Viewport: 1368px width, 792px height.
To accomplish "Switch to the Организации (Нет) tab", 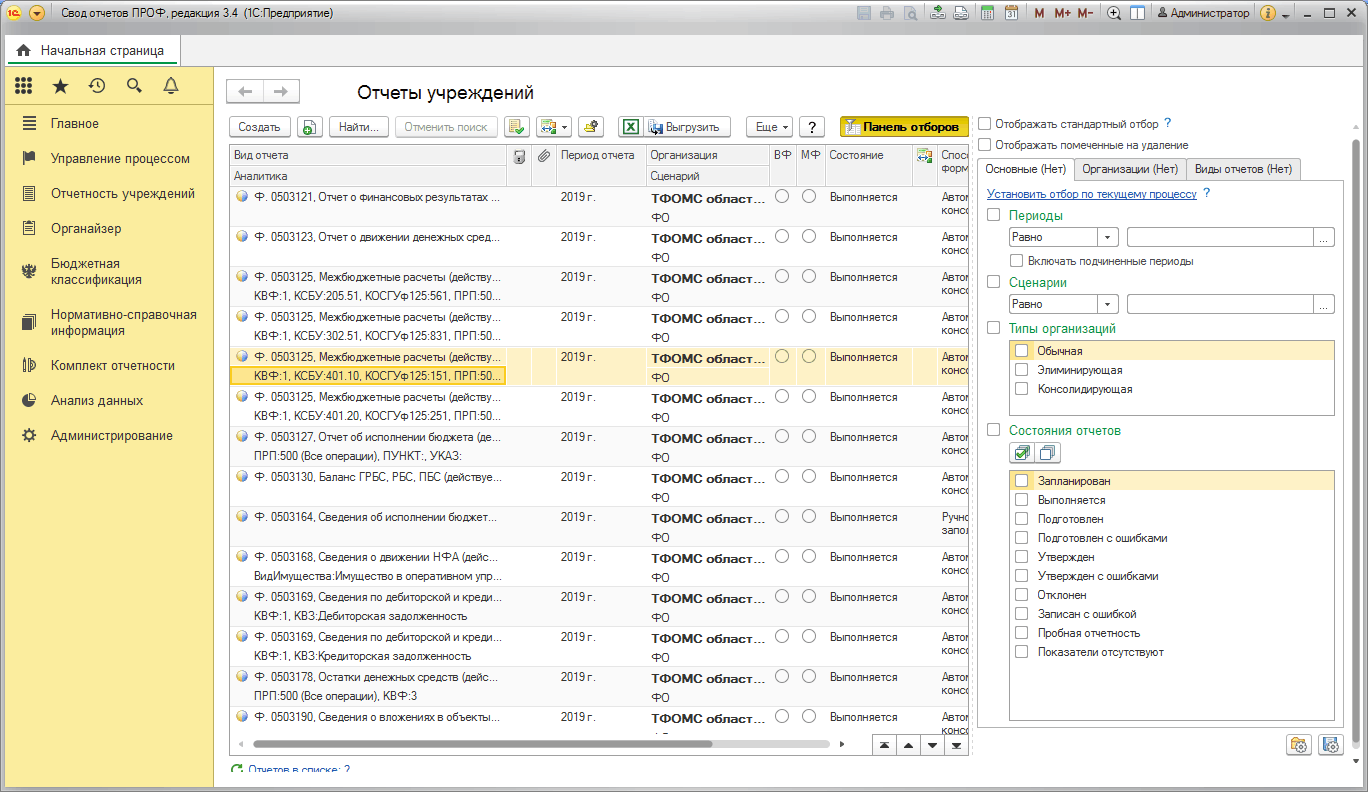I will 1130,170.
